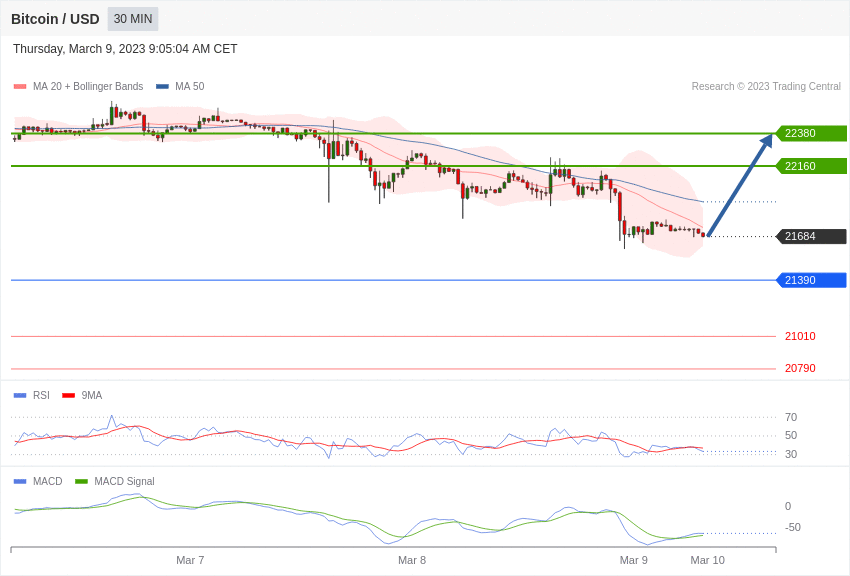Click the MACD legend label
Image resolution: width=850 pixels, height=576 pixels.
[48, 481]
